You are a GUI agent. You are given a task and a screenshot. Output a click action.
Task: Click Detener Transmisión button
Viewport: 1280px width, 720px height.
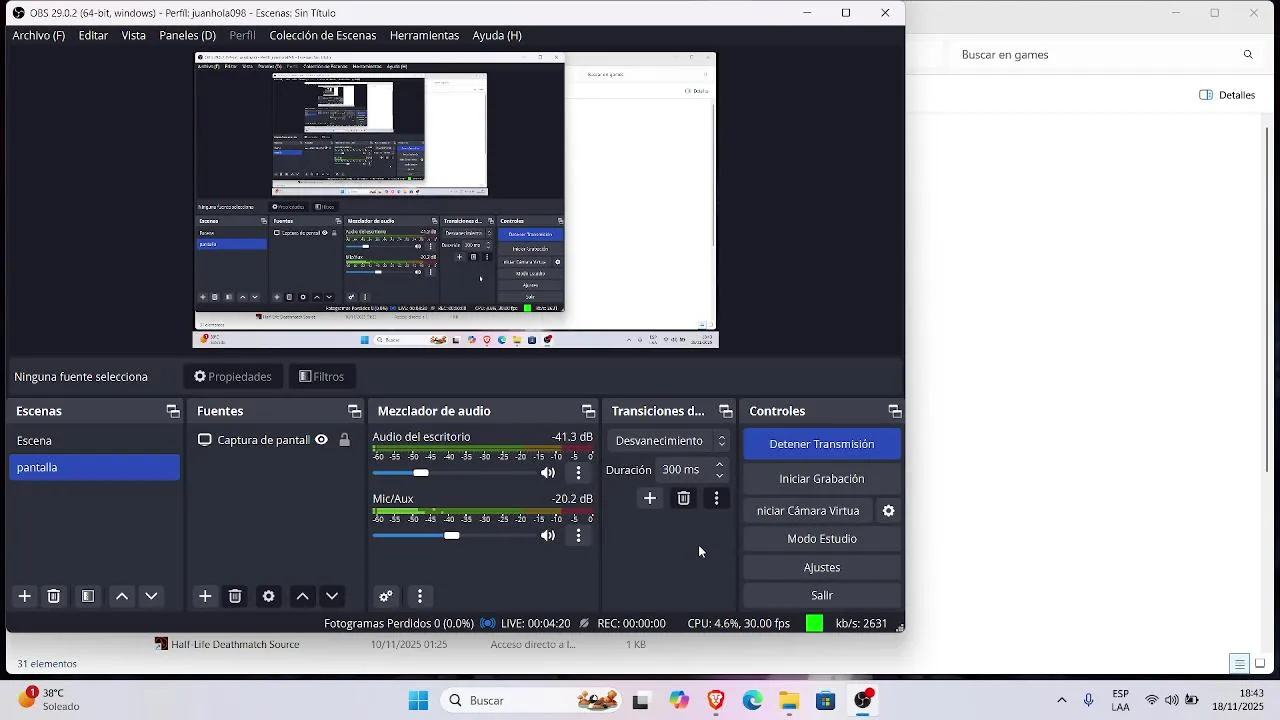pos(822,444)
